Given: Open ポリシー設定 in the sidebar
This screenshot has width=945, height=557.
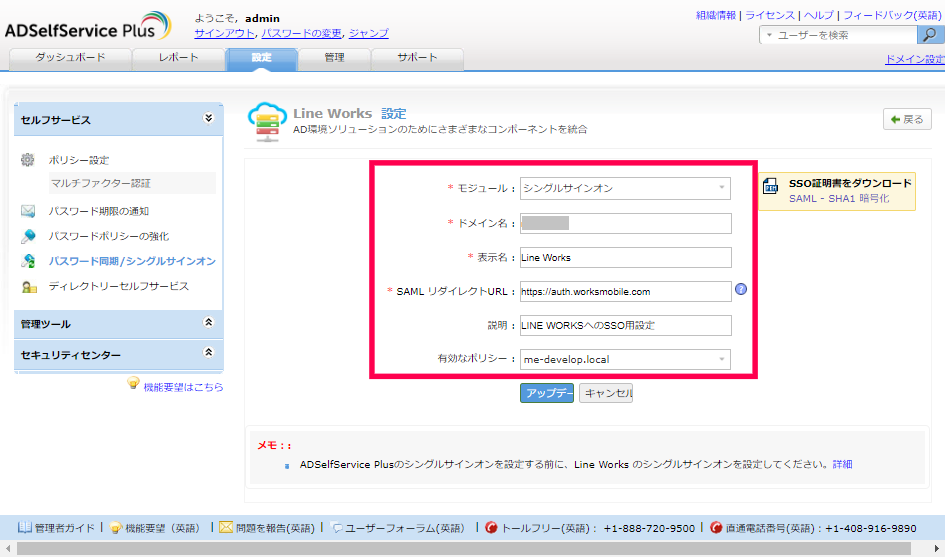Looking at the screenshot, I should coord(79,160).
